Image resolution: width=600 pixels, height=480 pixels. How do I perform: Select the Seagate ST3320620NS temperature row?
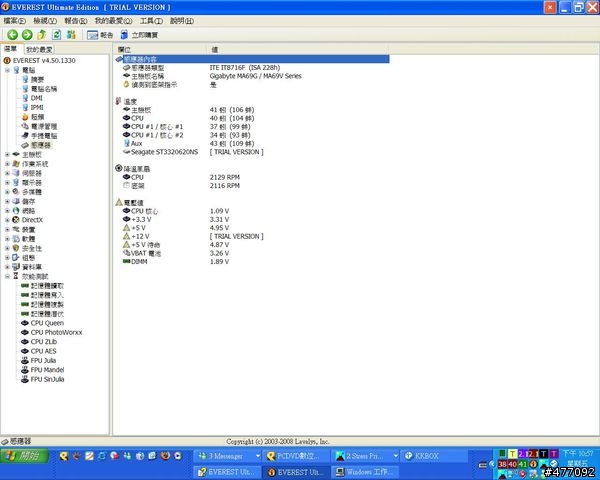193,152
